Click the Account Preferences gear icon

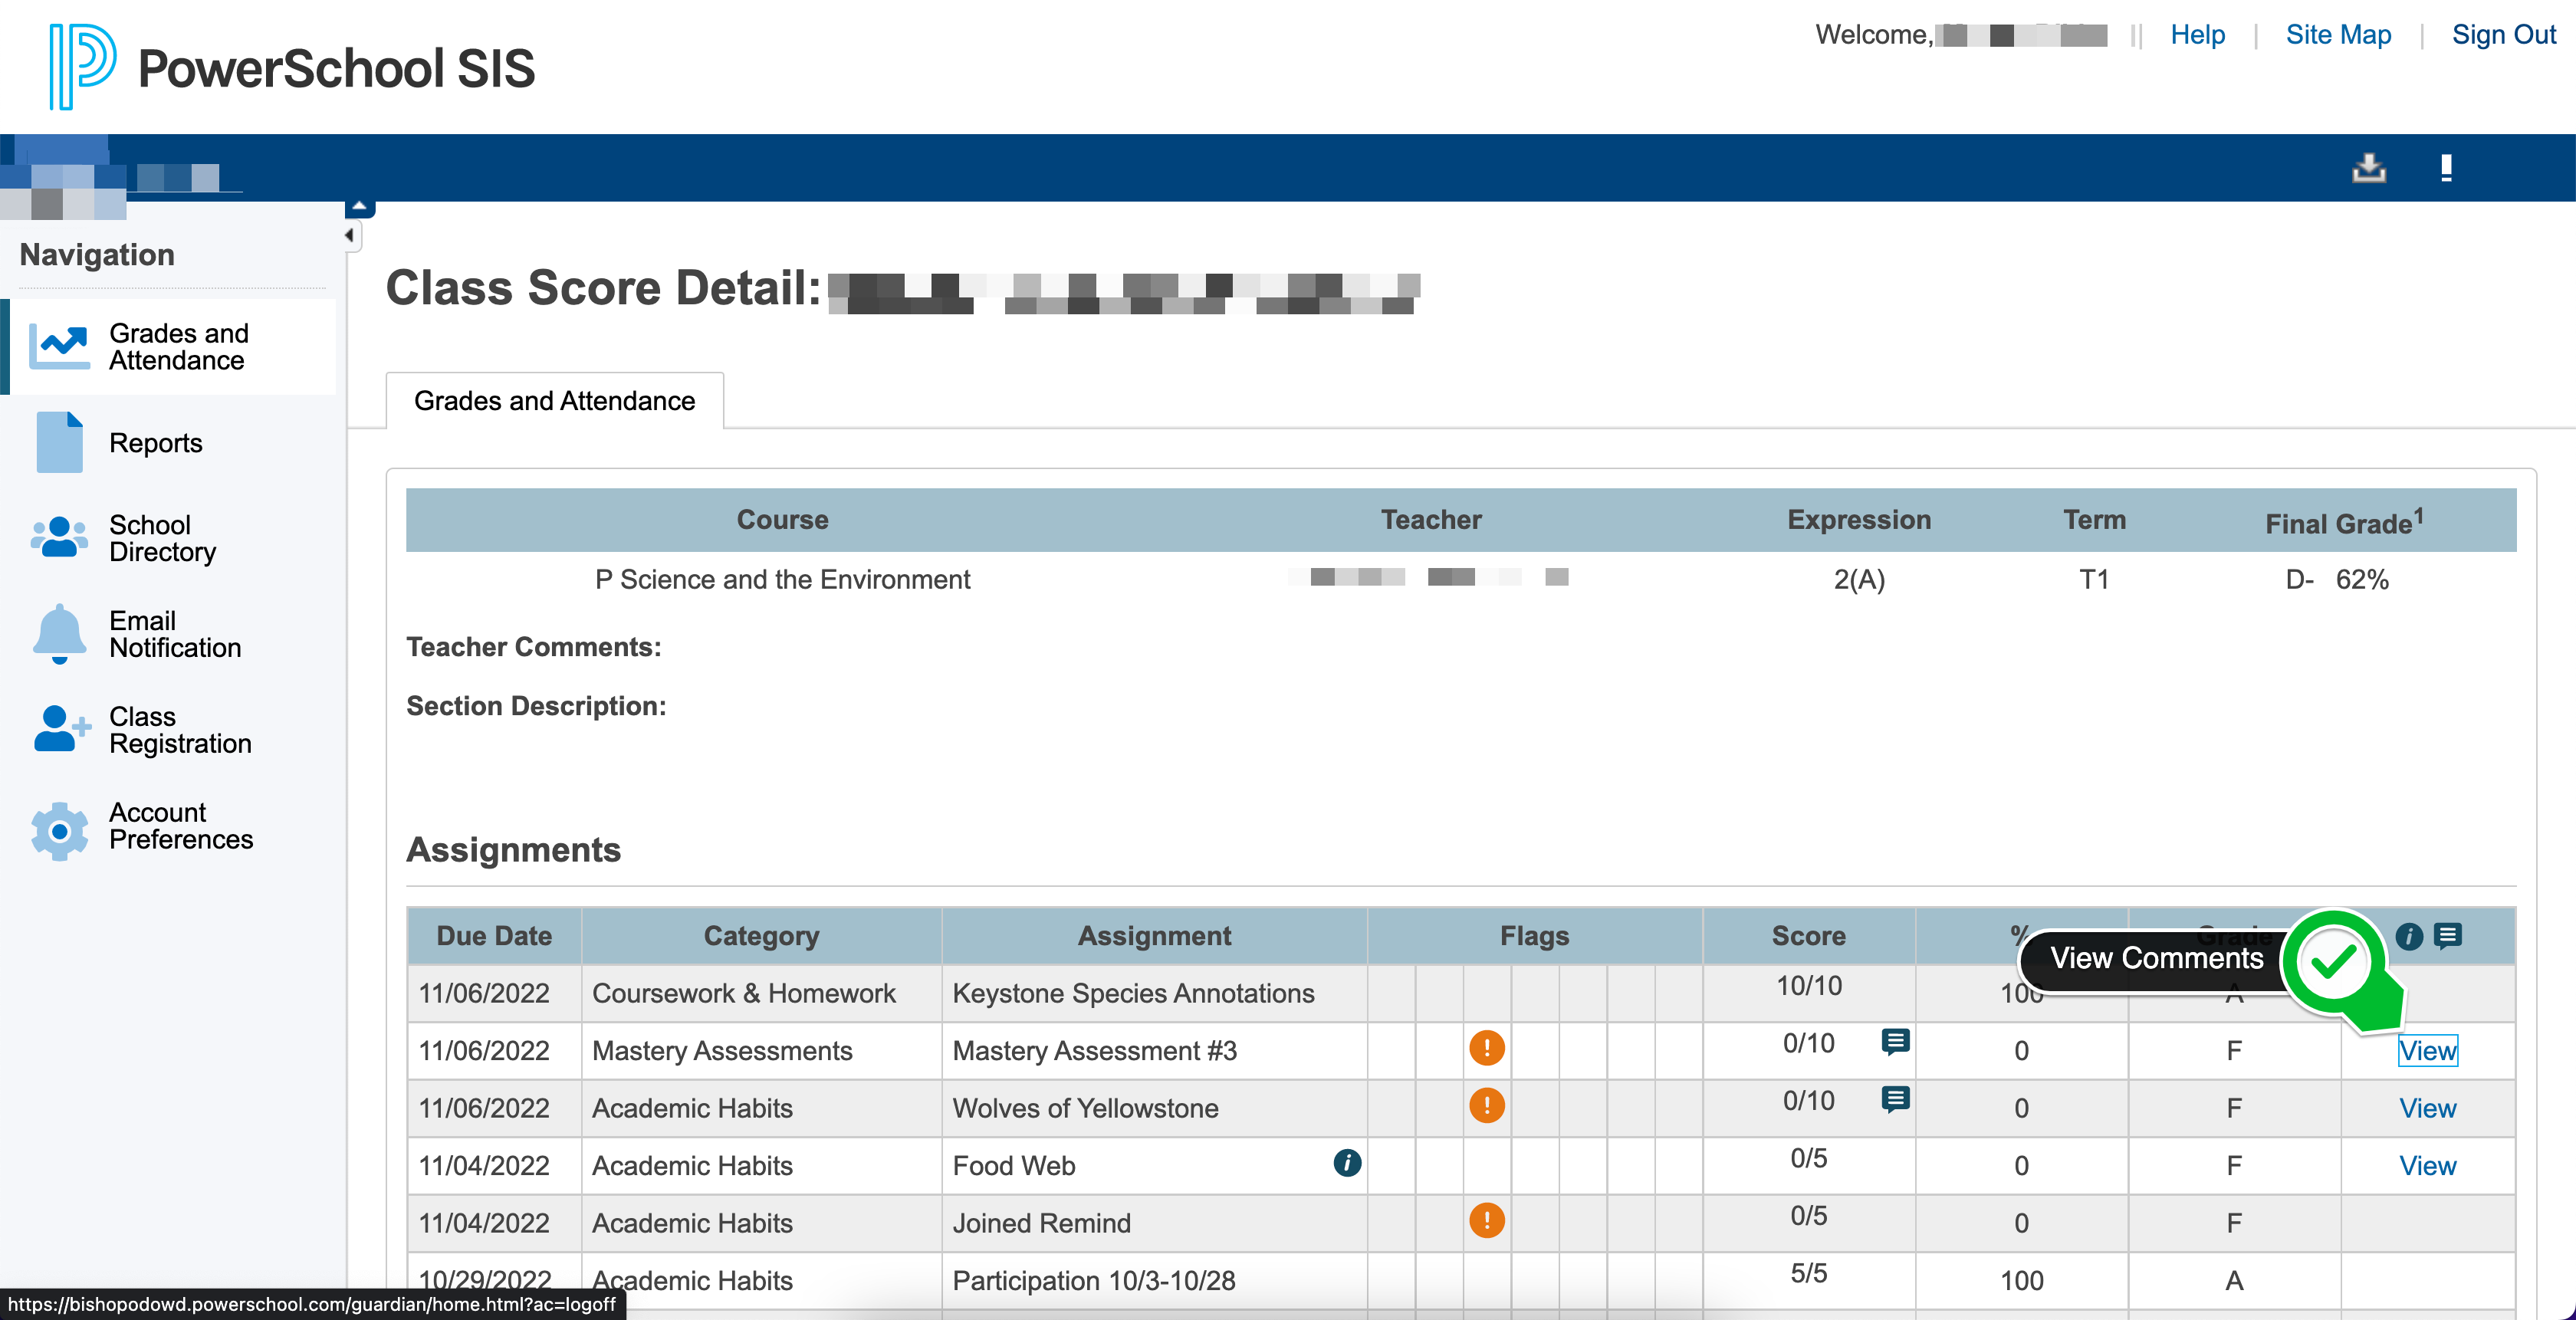click(59, 830)
